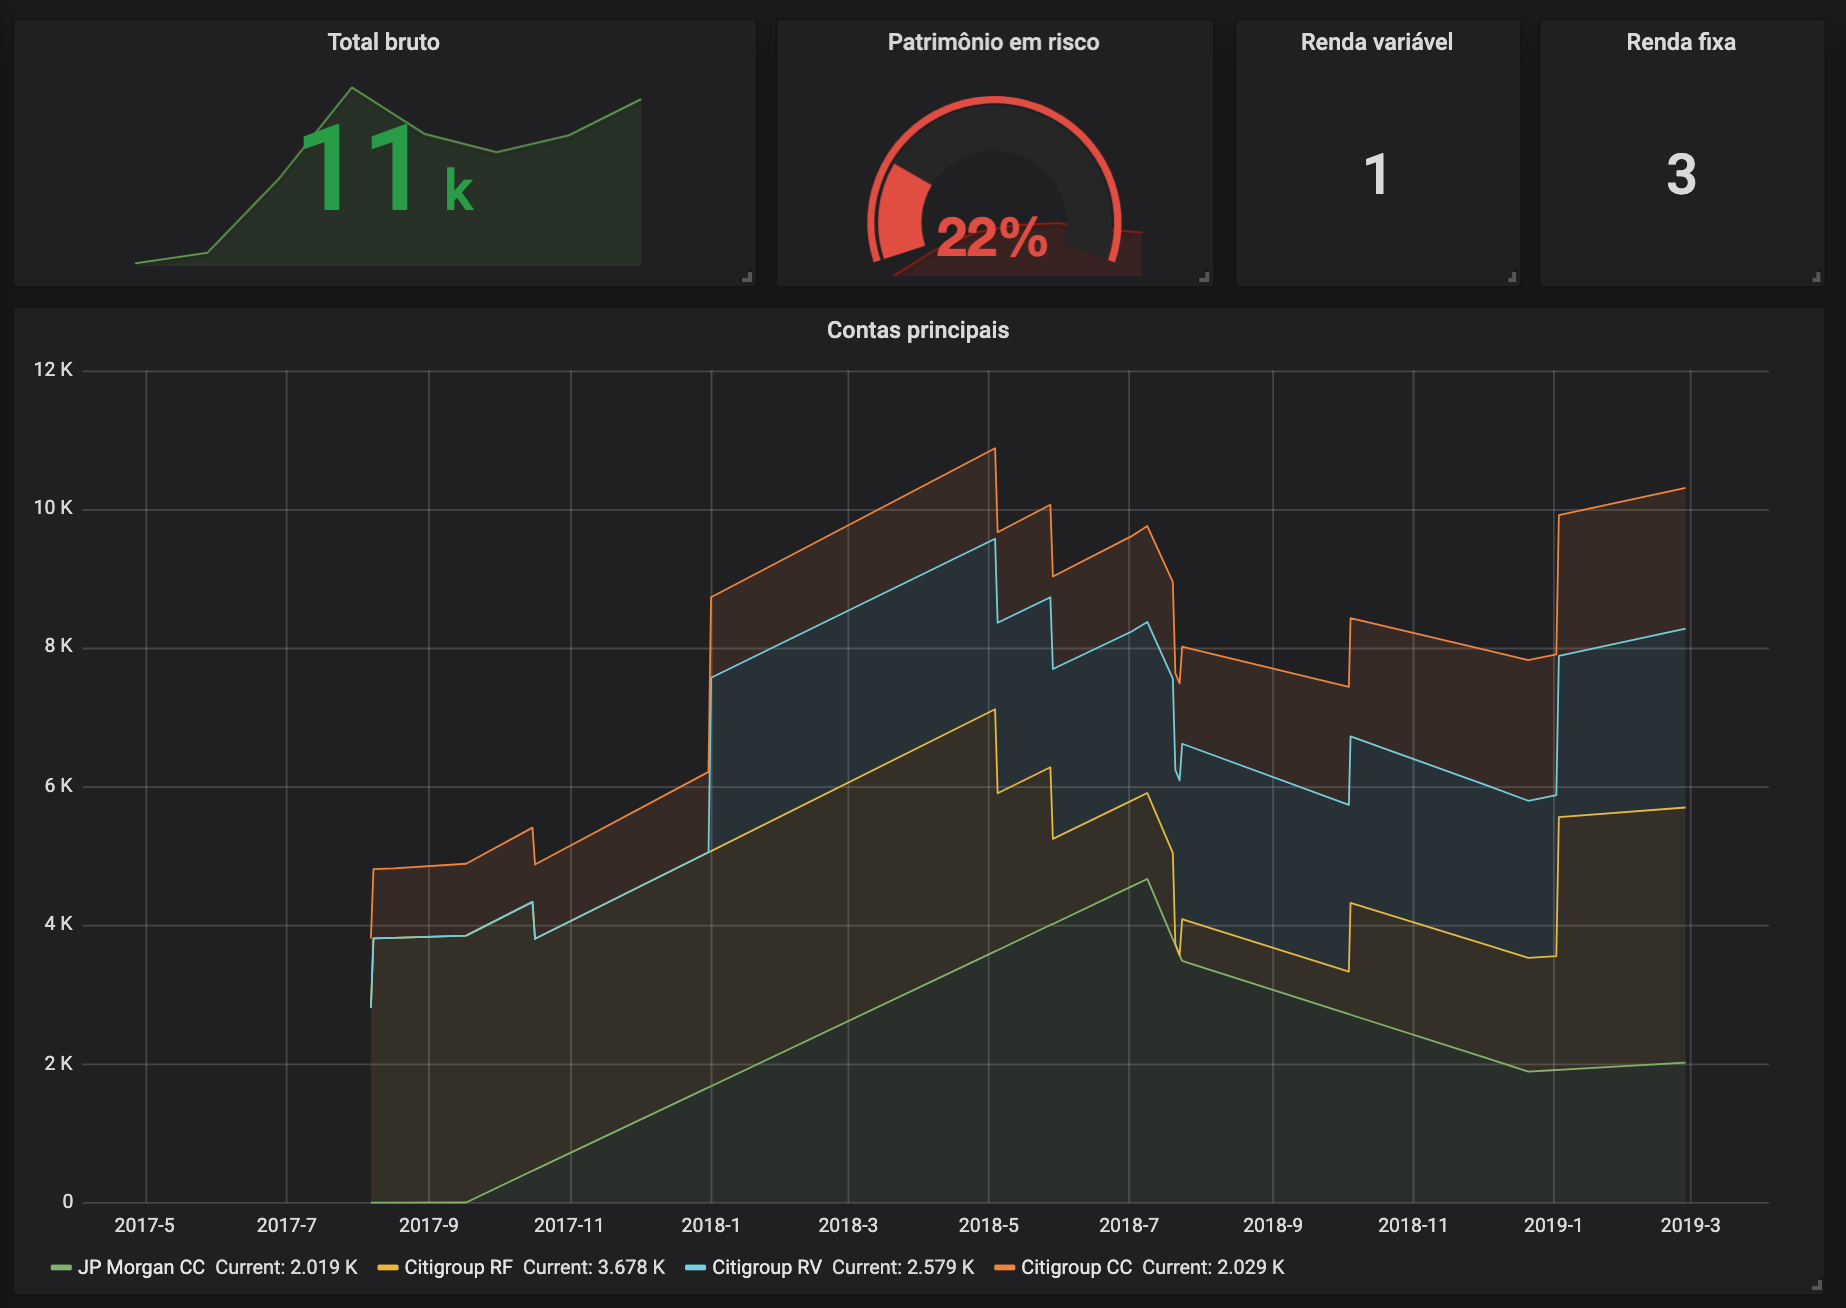The width and height of the screenshot is (1846, 1308).
Task: Open color picker for Citigroup CC swatch
Action: click(1005, 1268)
